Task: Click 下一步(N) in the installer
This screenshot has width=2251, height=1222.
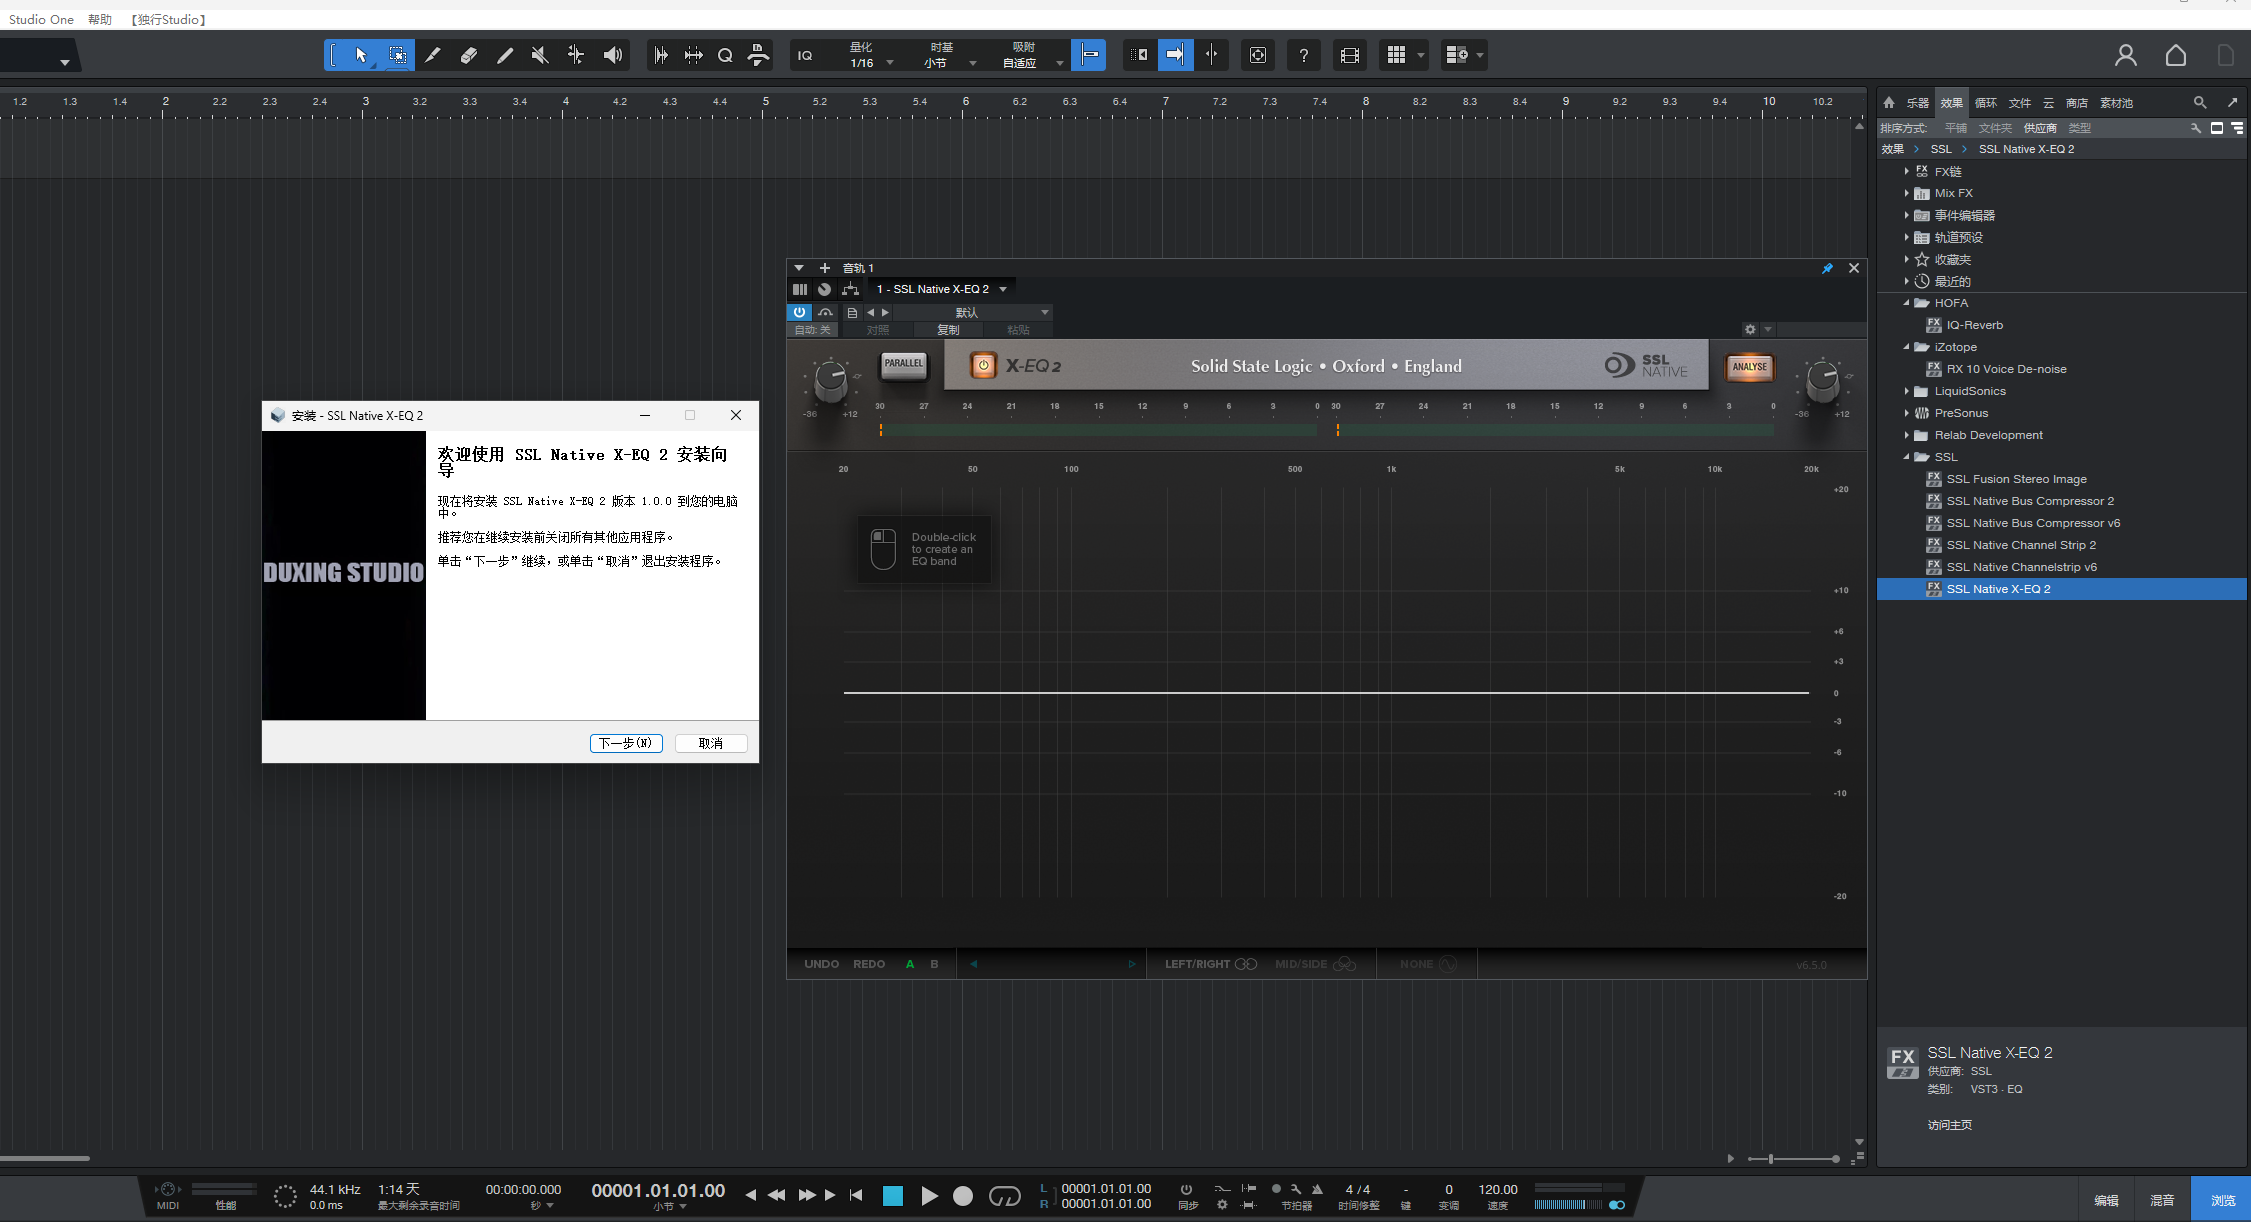Action: 626,743
